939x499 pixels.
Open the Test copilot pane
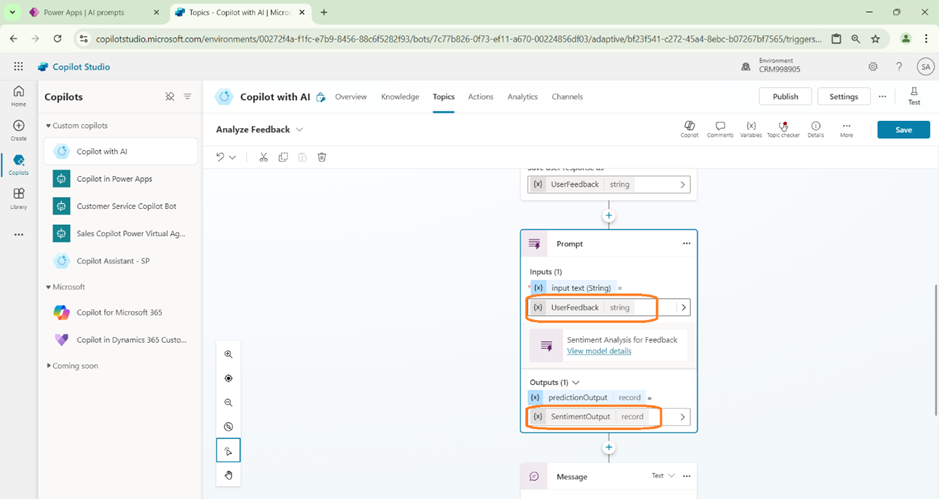coord(913,96)
